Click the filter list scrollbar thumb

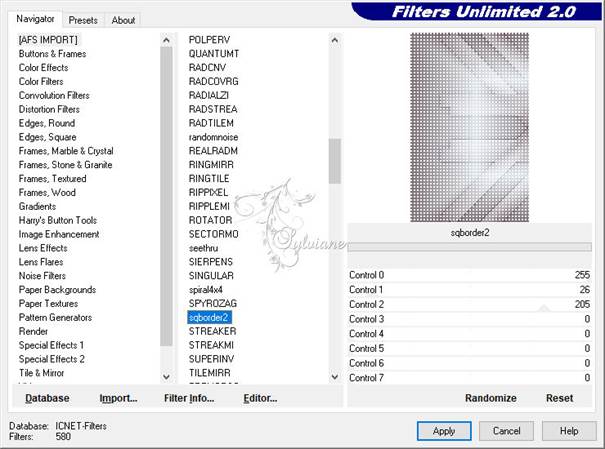pyautogui.click(x=335, y=161)
